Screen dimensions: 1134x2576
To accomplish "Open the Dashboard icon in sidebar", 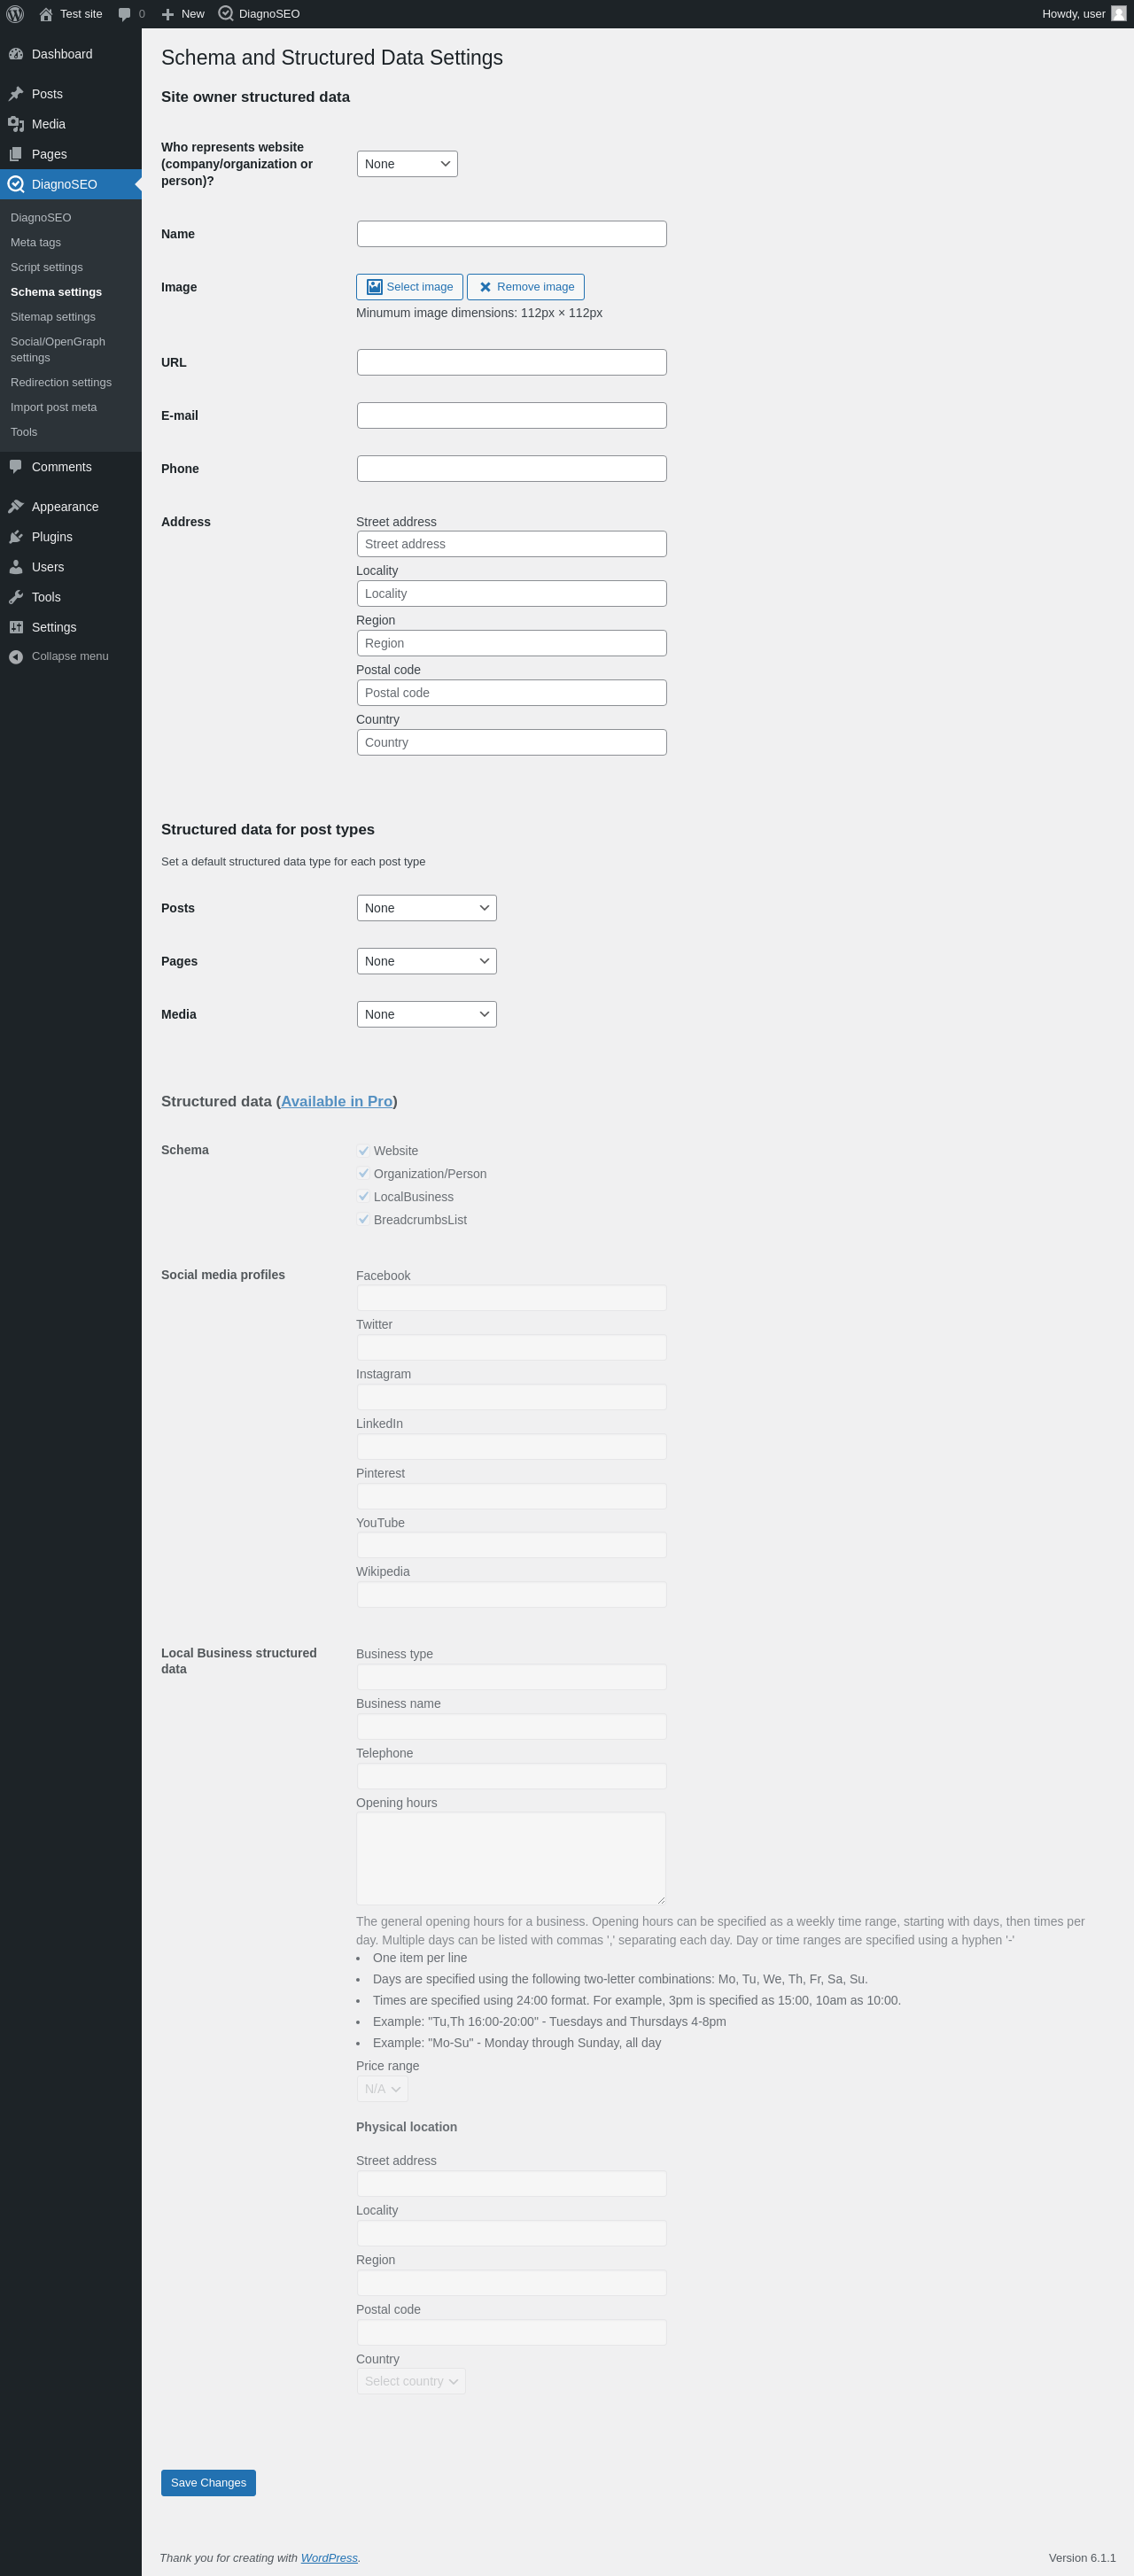I will (x=16, y=54).
